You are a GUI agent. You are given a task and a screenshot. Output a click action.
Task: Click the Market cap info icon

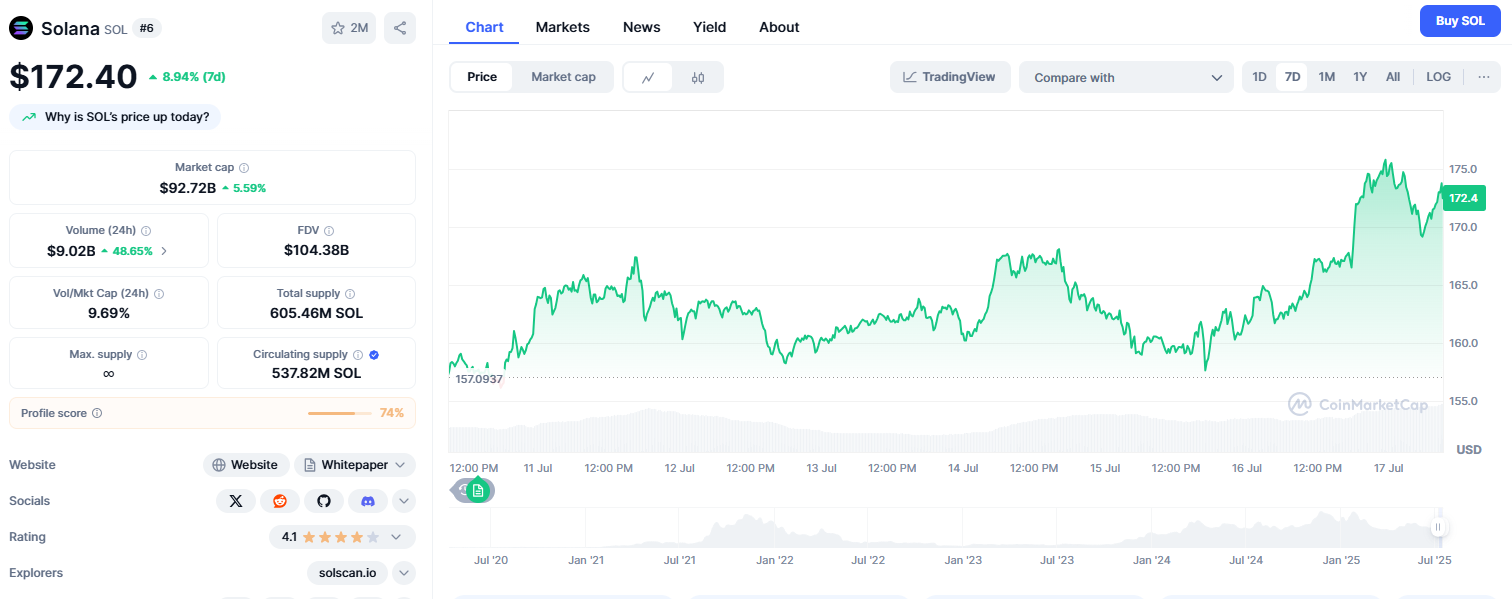coord(244,168)
